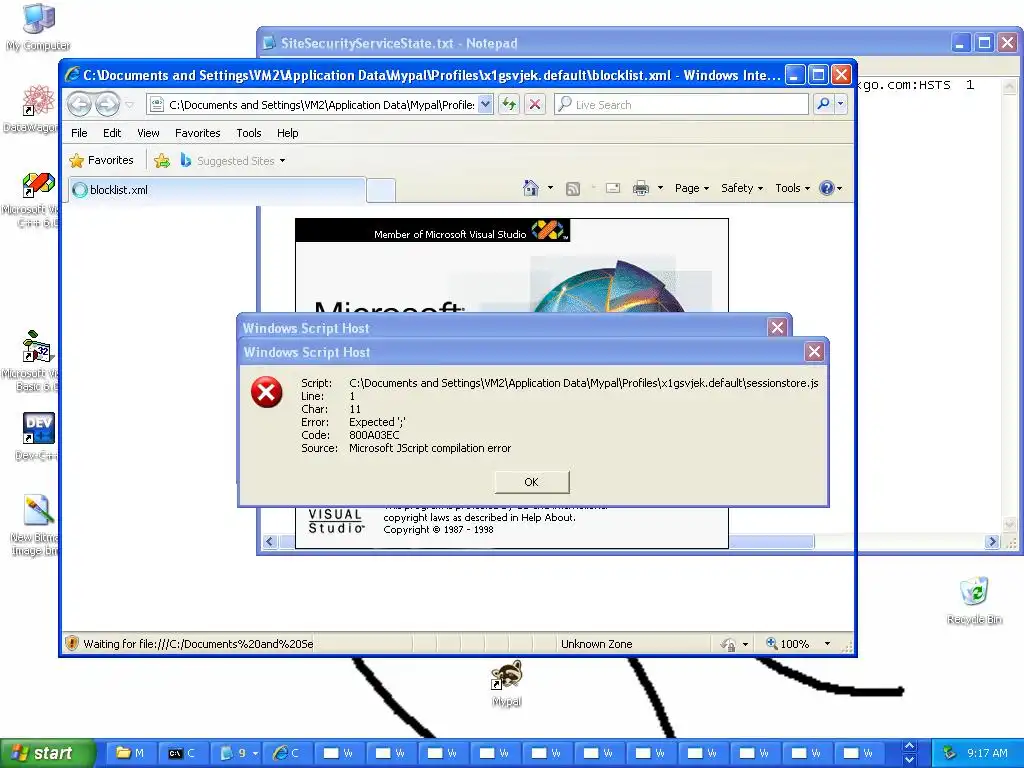
Task: Click 'Microsoft JScript compilation error' text
Action: (430, 448)
